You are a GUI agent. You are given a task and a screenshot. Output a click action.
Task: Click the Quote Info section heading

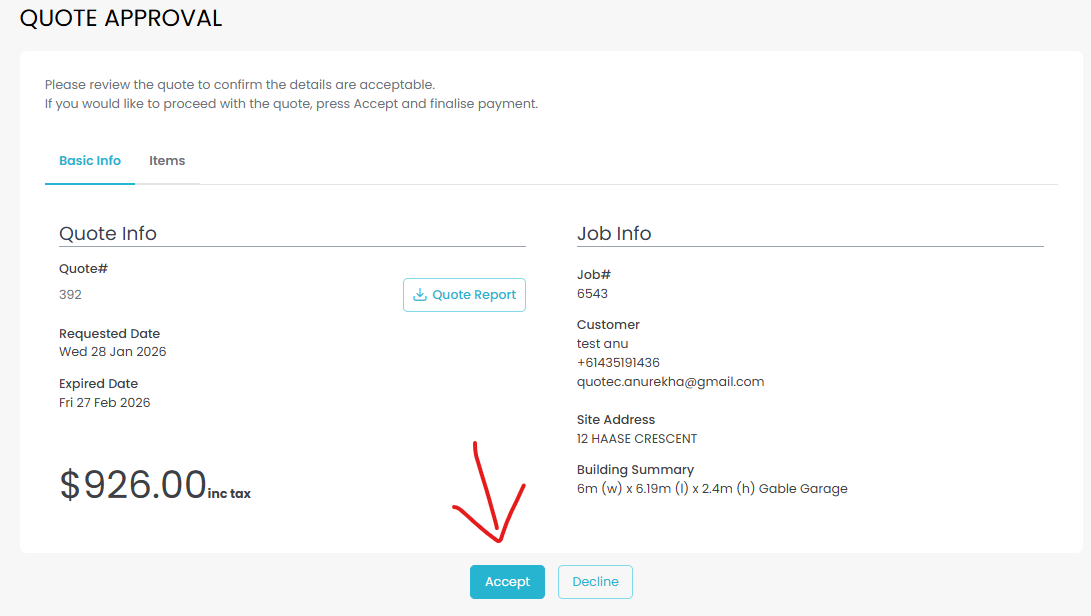click(x=108, y=234)
